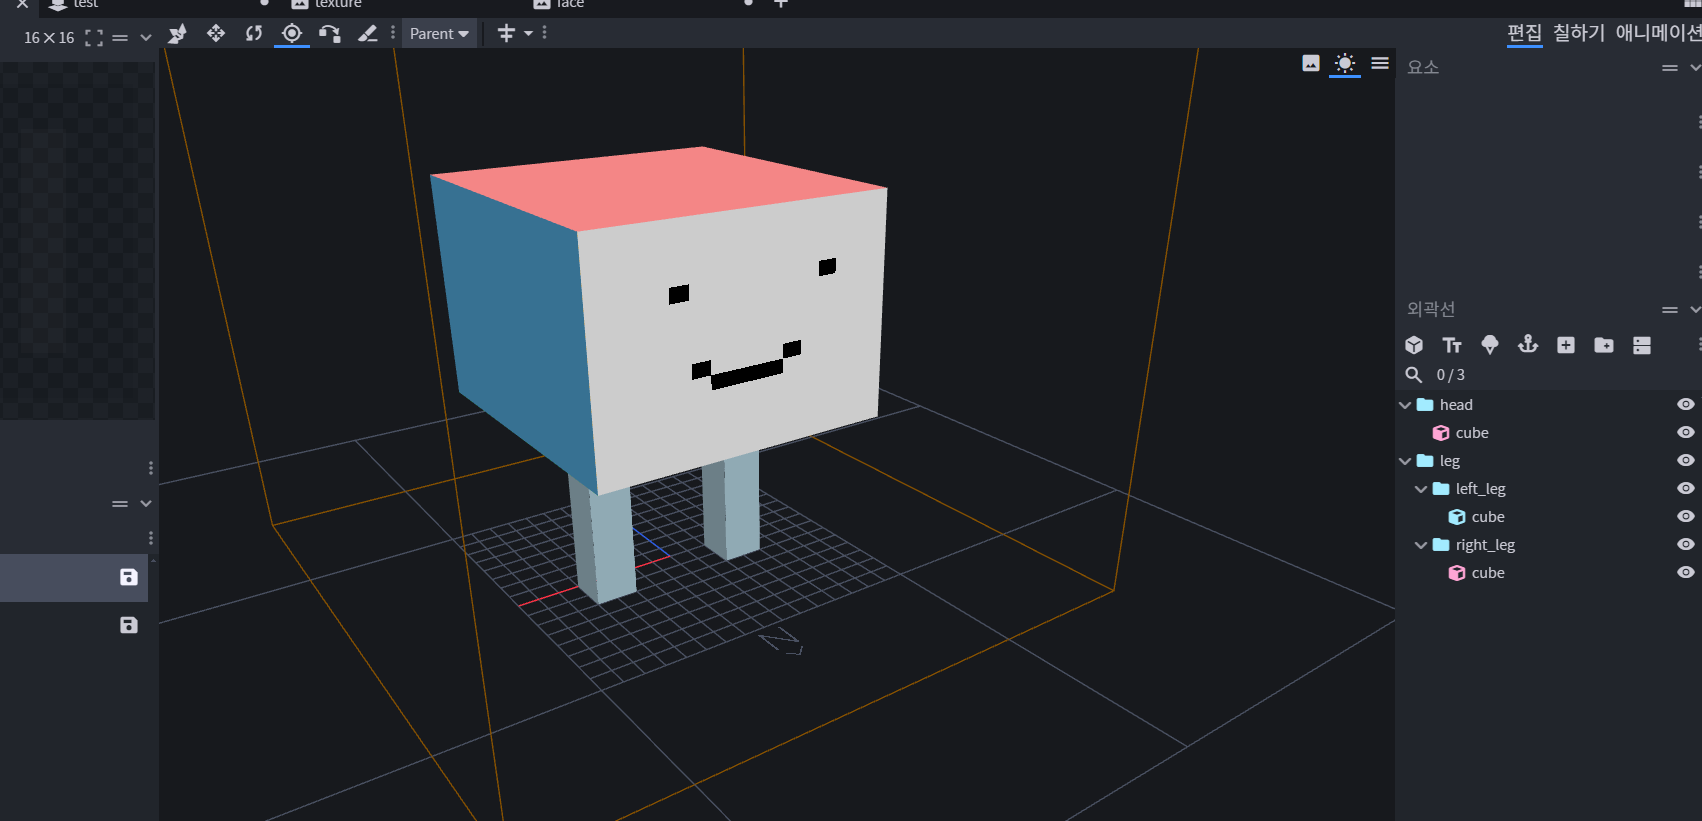
Task: Open the arrow dropdown beside the plus icon
Action: tap(529, 34)
